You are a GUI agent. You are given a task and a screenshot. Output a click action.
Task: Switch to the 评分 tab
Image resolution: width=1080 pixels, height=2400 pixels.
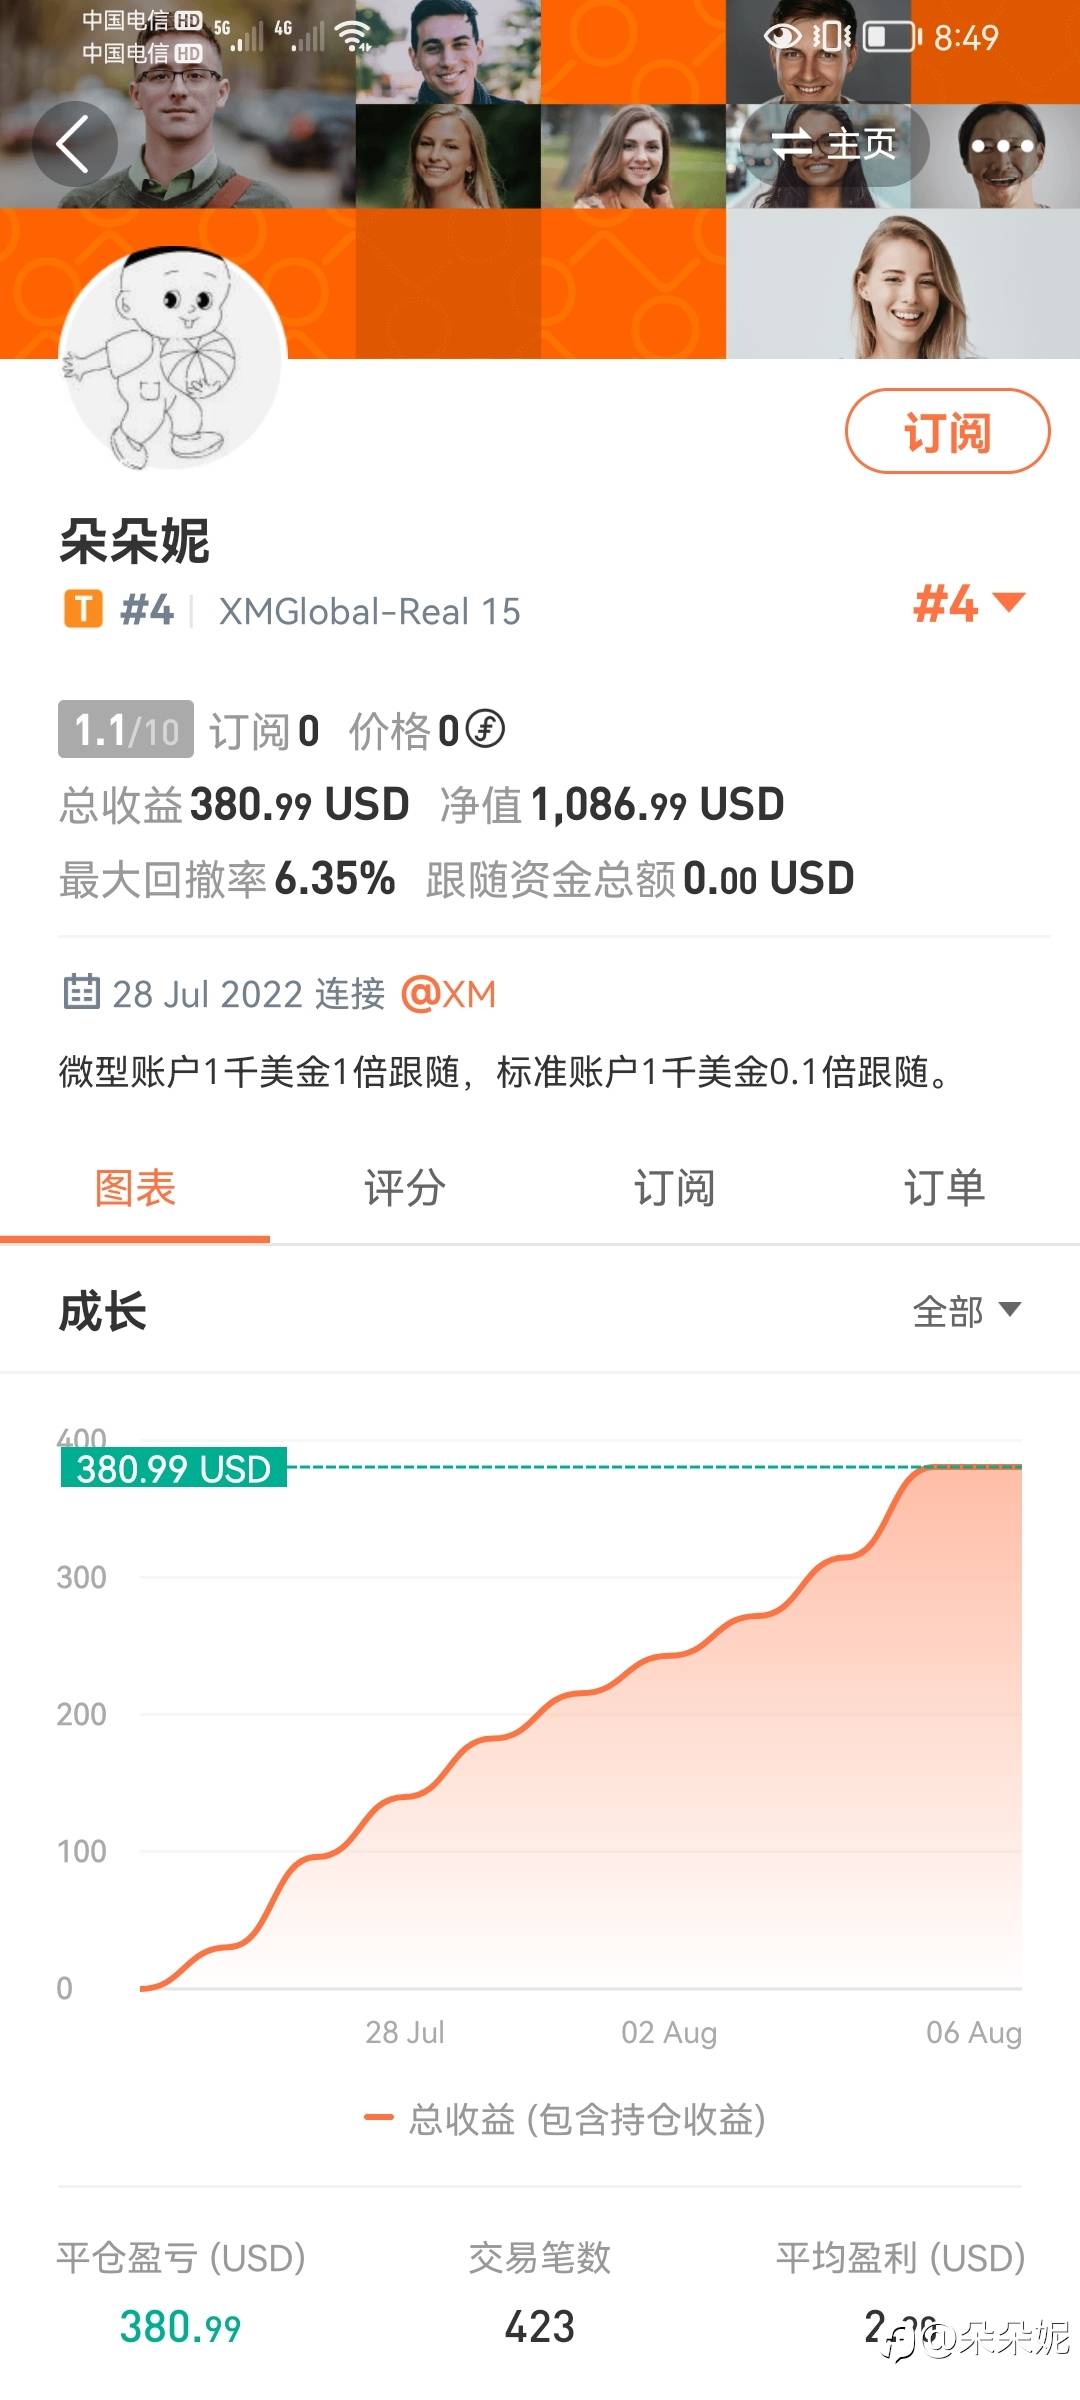click(x=404, y=1188)
